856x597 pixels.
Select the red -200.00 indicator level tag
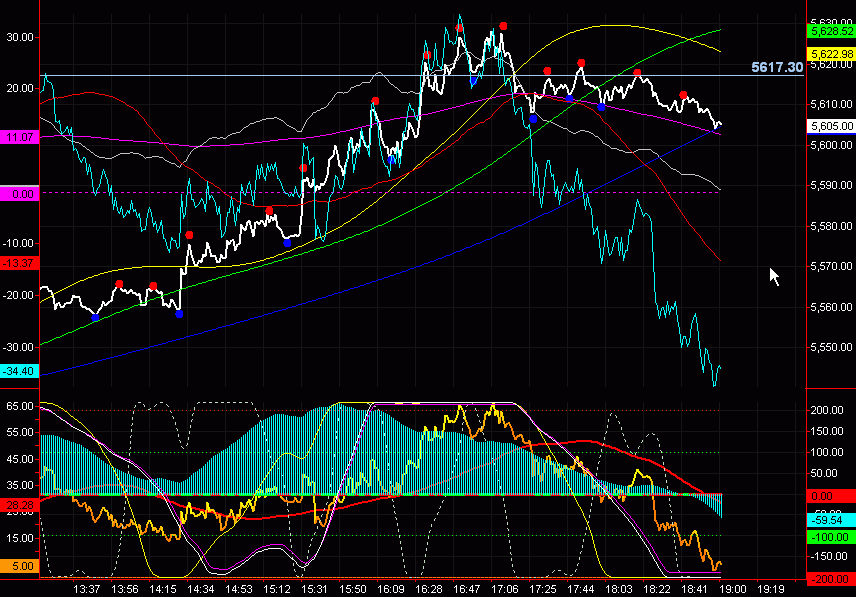(x=831, y=579)
